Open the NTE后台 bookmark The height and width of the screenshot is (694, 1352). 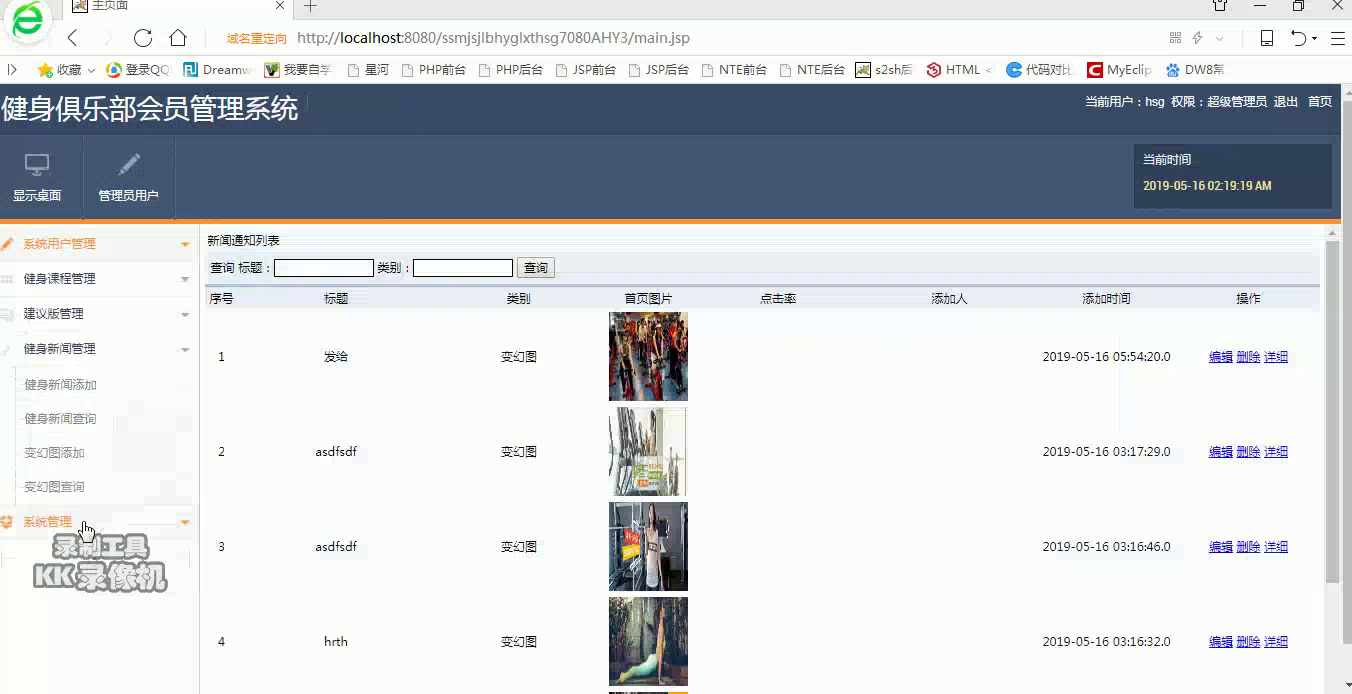811,70
